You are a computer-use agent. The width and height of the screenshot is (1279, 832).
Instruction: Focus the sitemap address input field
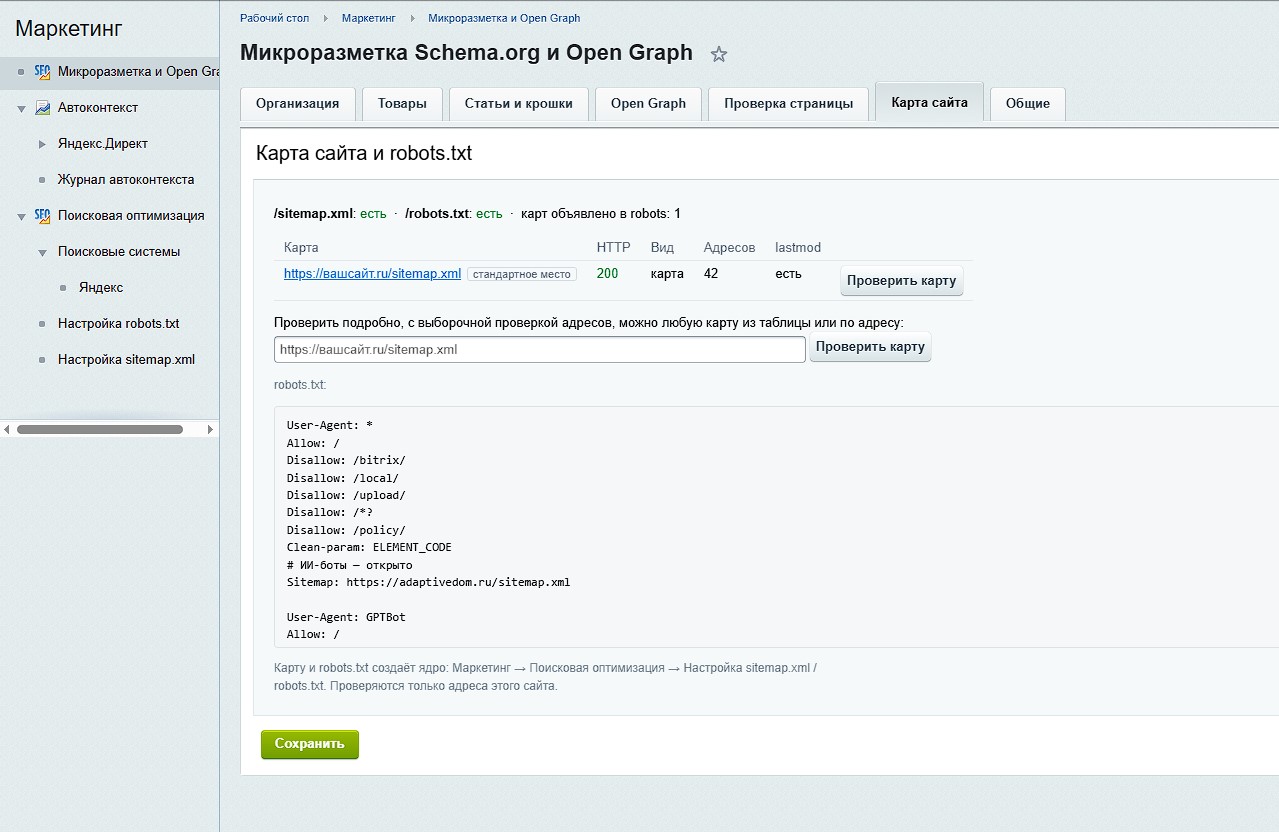(x=540, y=349)
